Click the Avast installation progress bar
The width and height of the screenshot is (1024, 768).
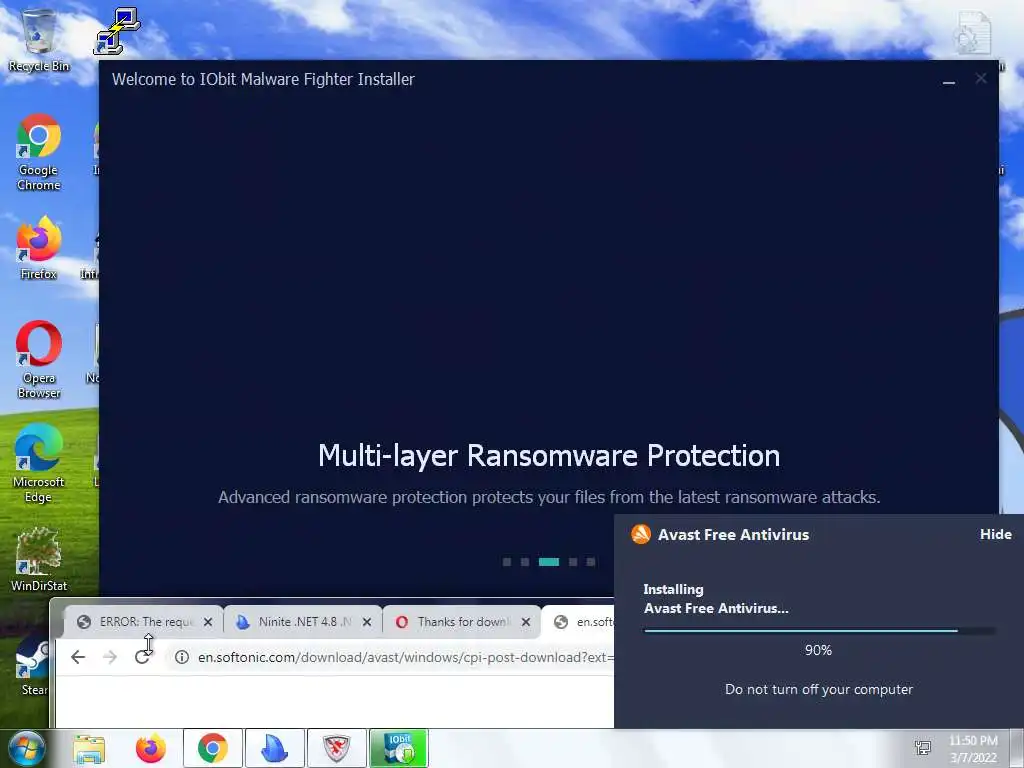tap(819, 631)
